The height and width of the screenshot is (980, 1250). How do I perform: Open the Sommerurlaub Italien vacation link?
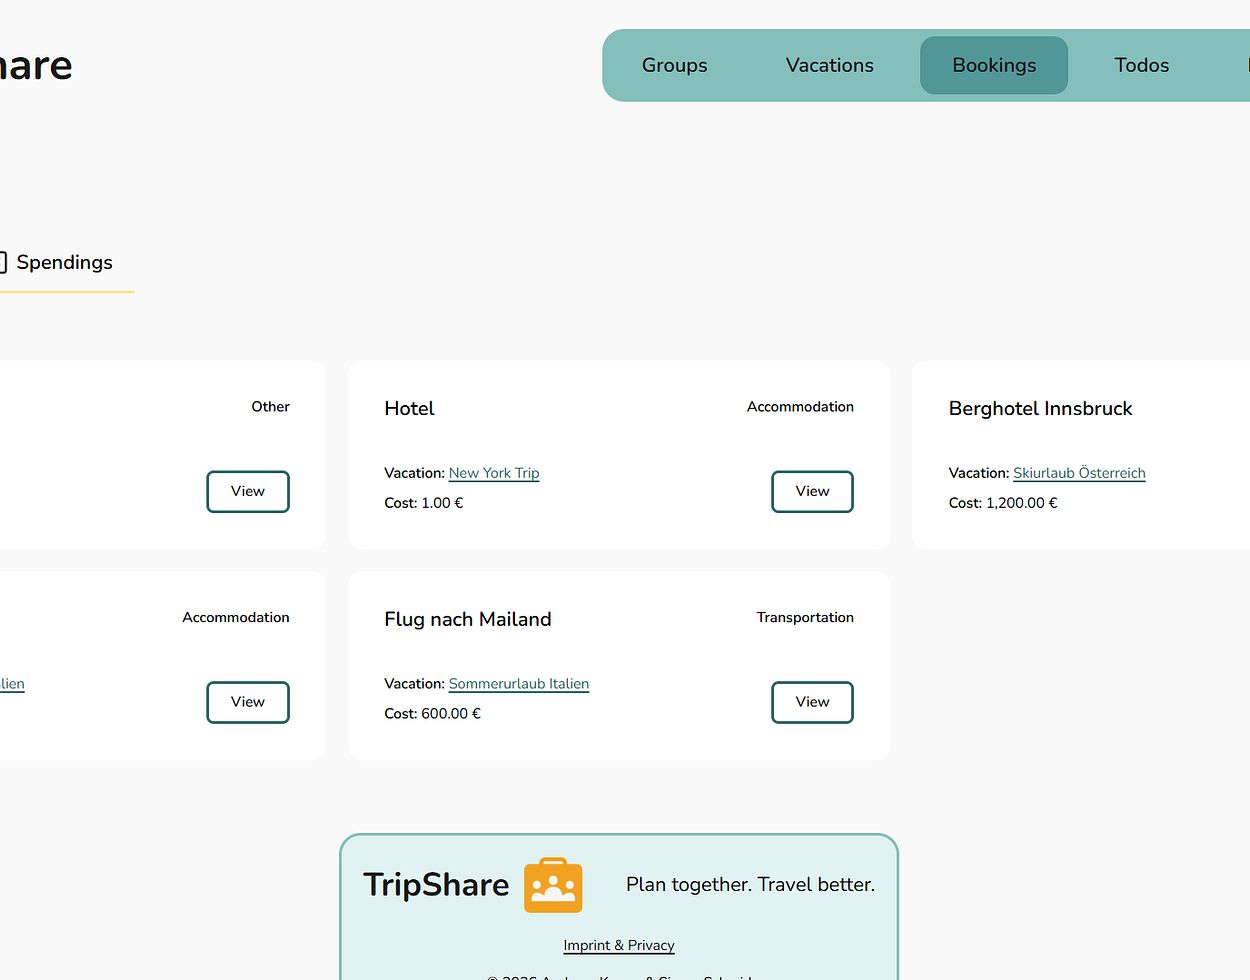pos(518,684)
